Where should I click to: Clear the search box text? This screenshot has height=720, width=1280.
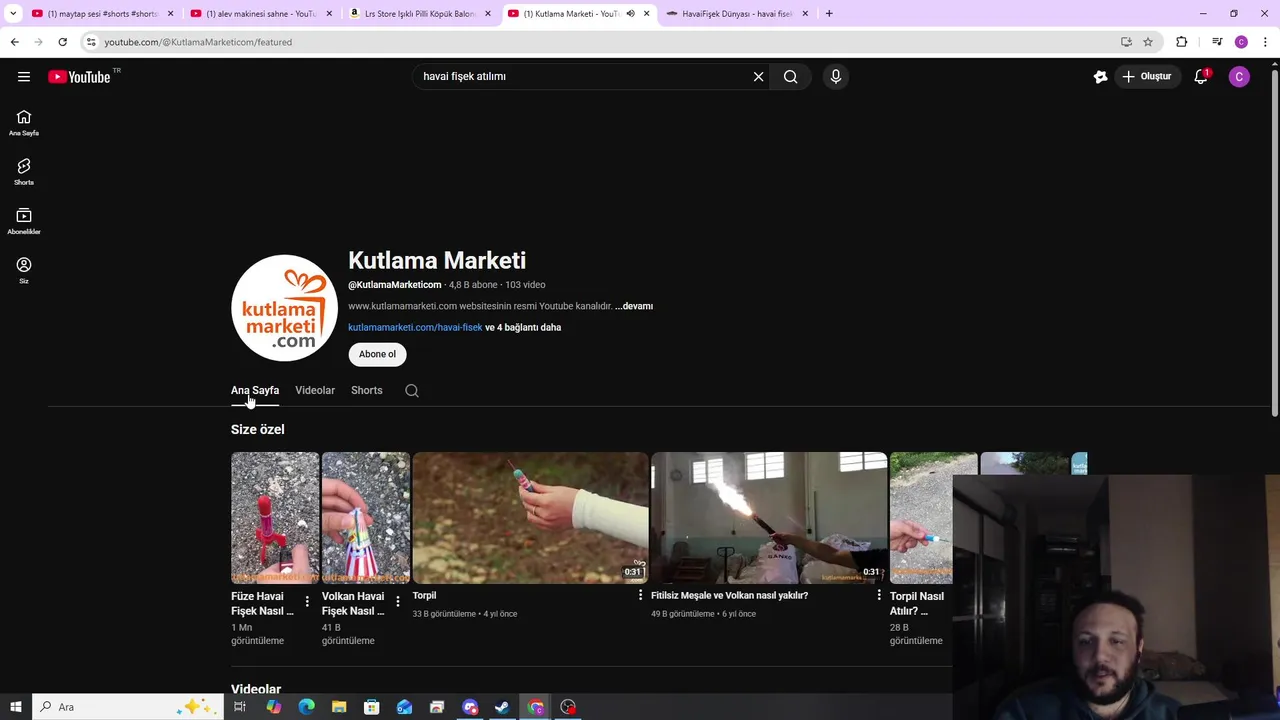[x=758, y=76]
